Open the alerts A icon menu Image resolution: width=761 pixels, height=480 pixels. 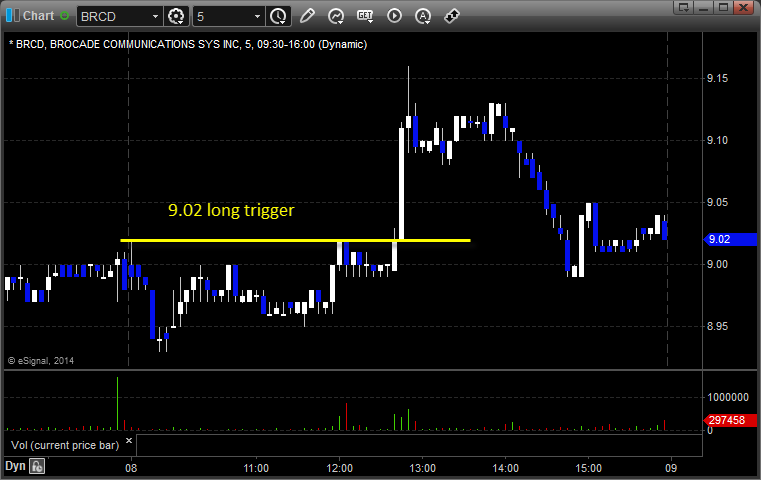pyautogui.click(x=423, y=17)
